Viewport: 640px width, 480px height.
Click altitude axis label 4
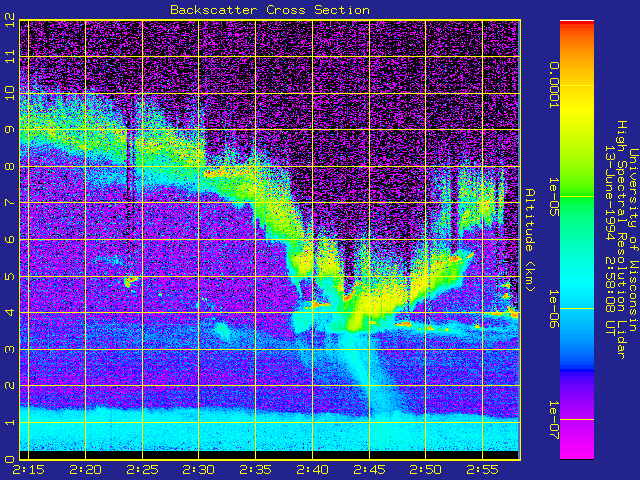coord(10,313)
